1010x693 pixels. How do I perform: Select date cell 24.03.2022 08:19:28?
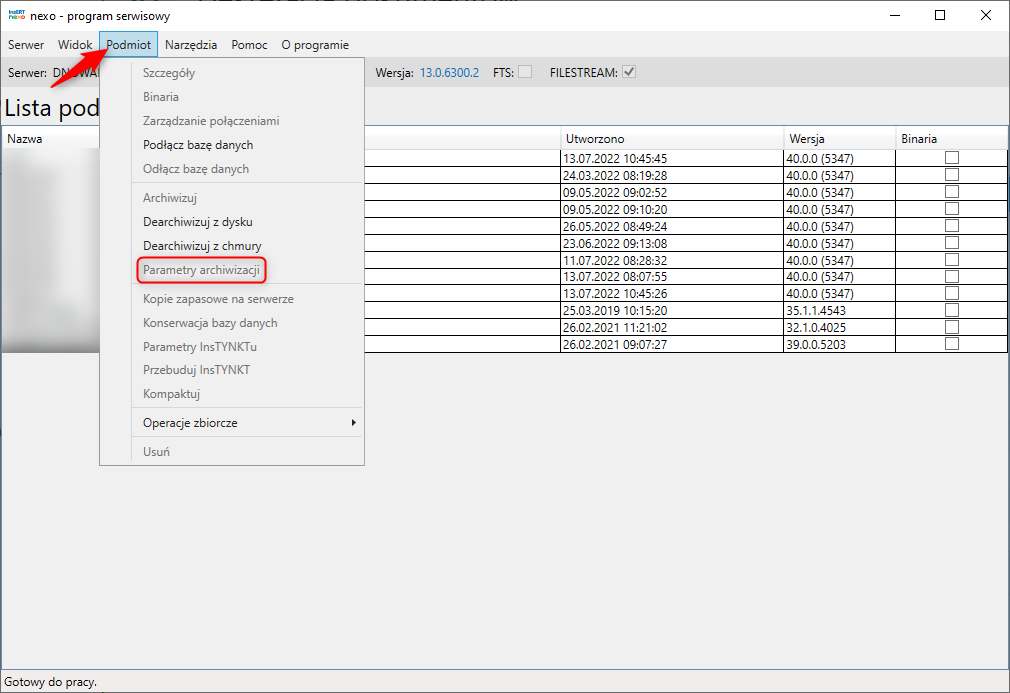pyautogui.click(x=672, y=175)
